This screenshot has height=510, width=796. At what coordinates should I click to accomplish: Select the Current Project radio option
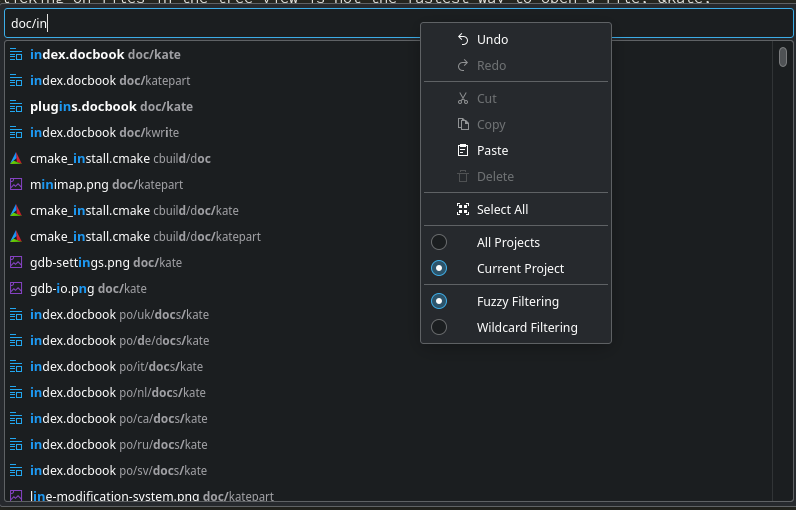point(439,268)
